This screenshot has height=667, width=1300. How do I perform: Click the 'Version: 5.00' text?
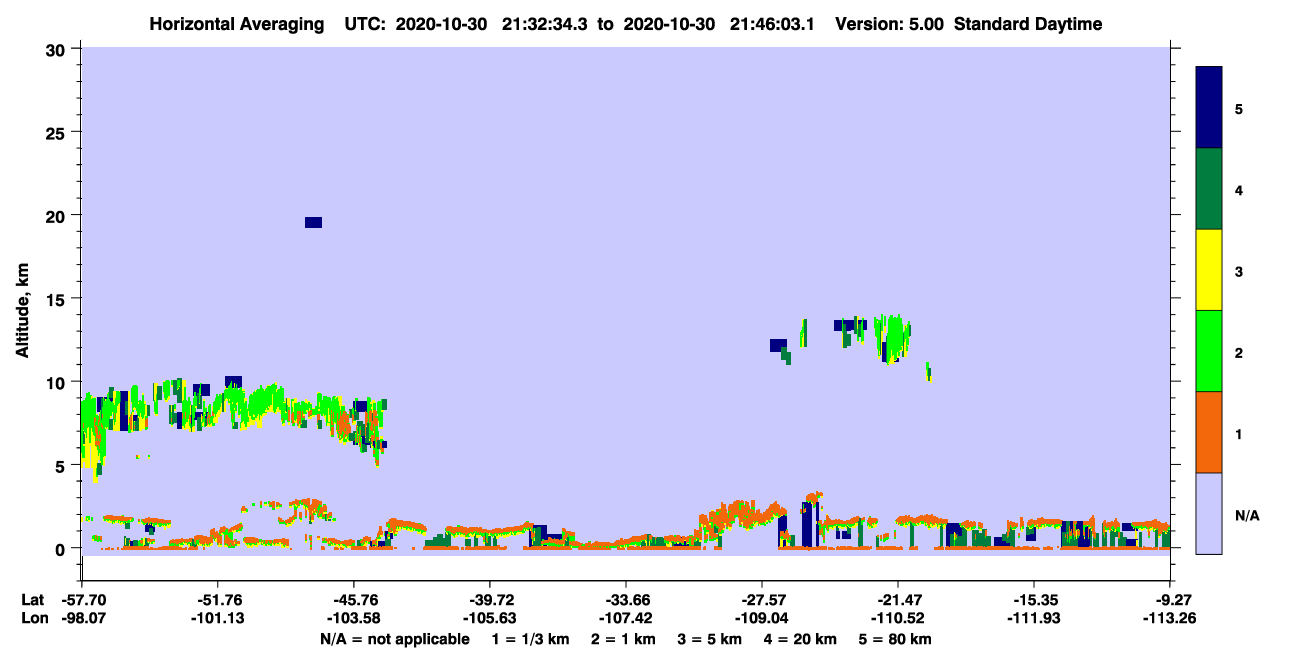click(x=890, y=24)
